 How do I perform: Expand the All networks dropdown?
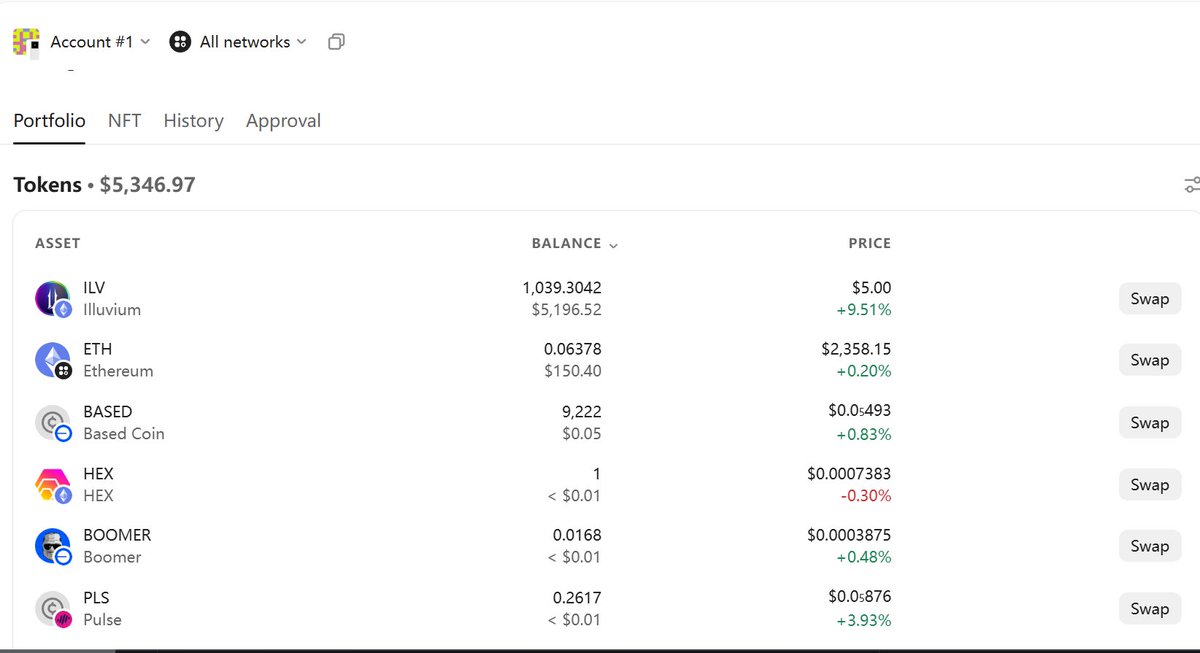[254, 42]
